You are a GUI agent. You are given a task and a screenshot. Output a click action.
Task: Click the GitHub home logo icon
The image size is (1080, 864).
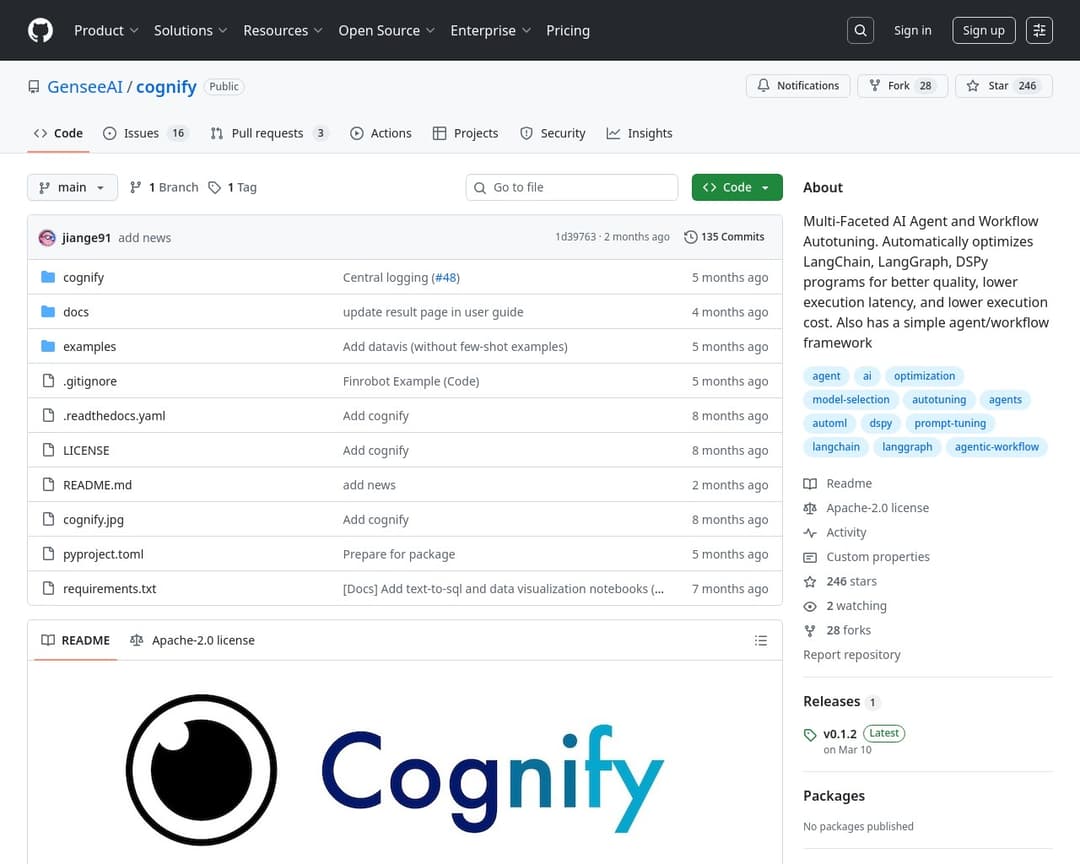40,30
